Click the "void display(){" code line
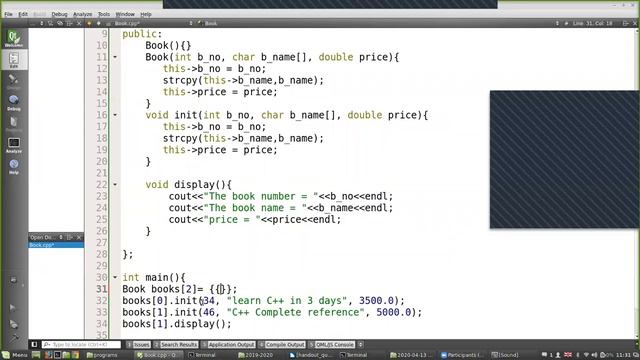 tap(189, 184)
